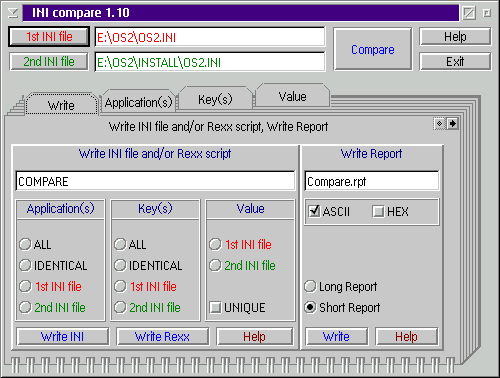The height and width of the screenshot is (378, 500).
Task: Edit the first INI file path field
Action: click(210, 37)
